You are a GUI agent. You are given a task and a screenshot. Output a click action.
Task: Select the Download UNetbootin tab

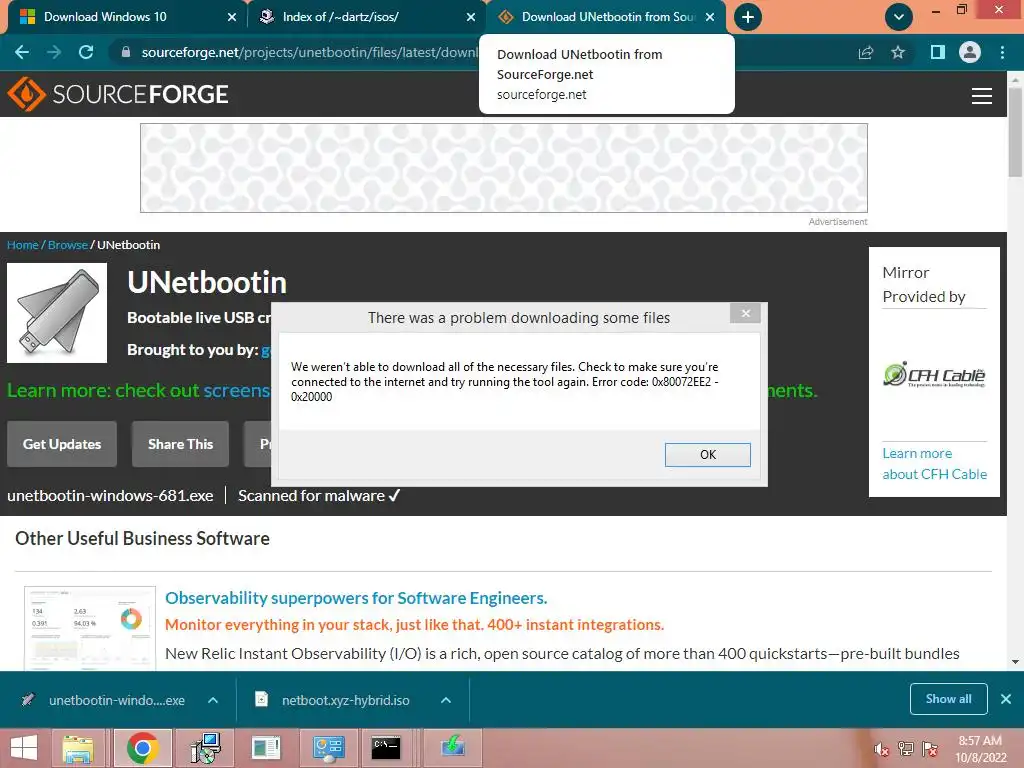pyautogui.click(x=596, y=17)
